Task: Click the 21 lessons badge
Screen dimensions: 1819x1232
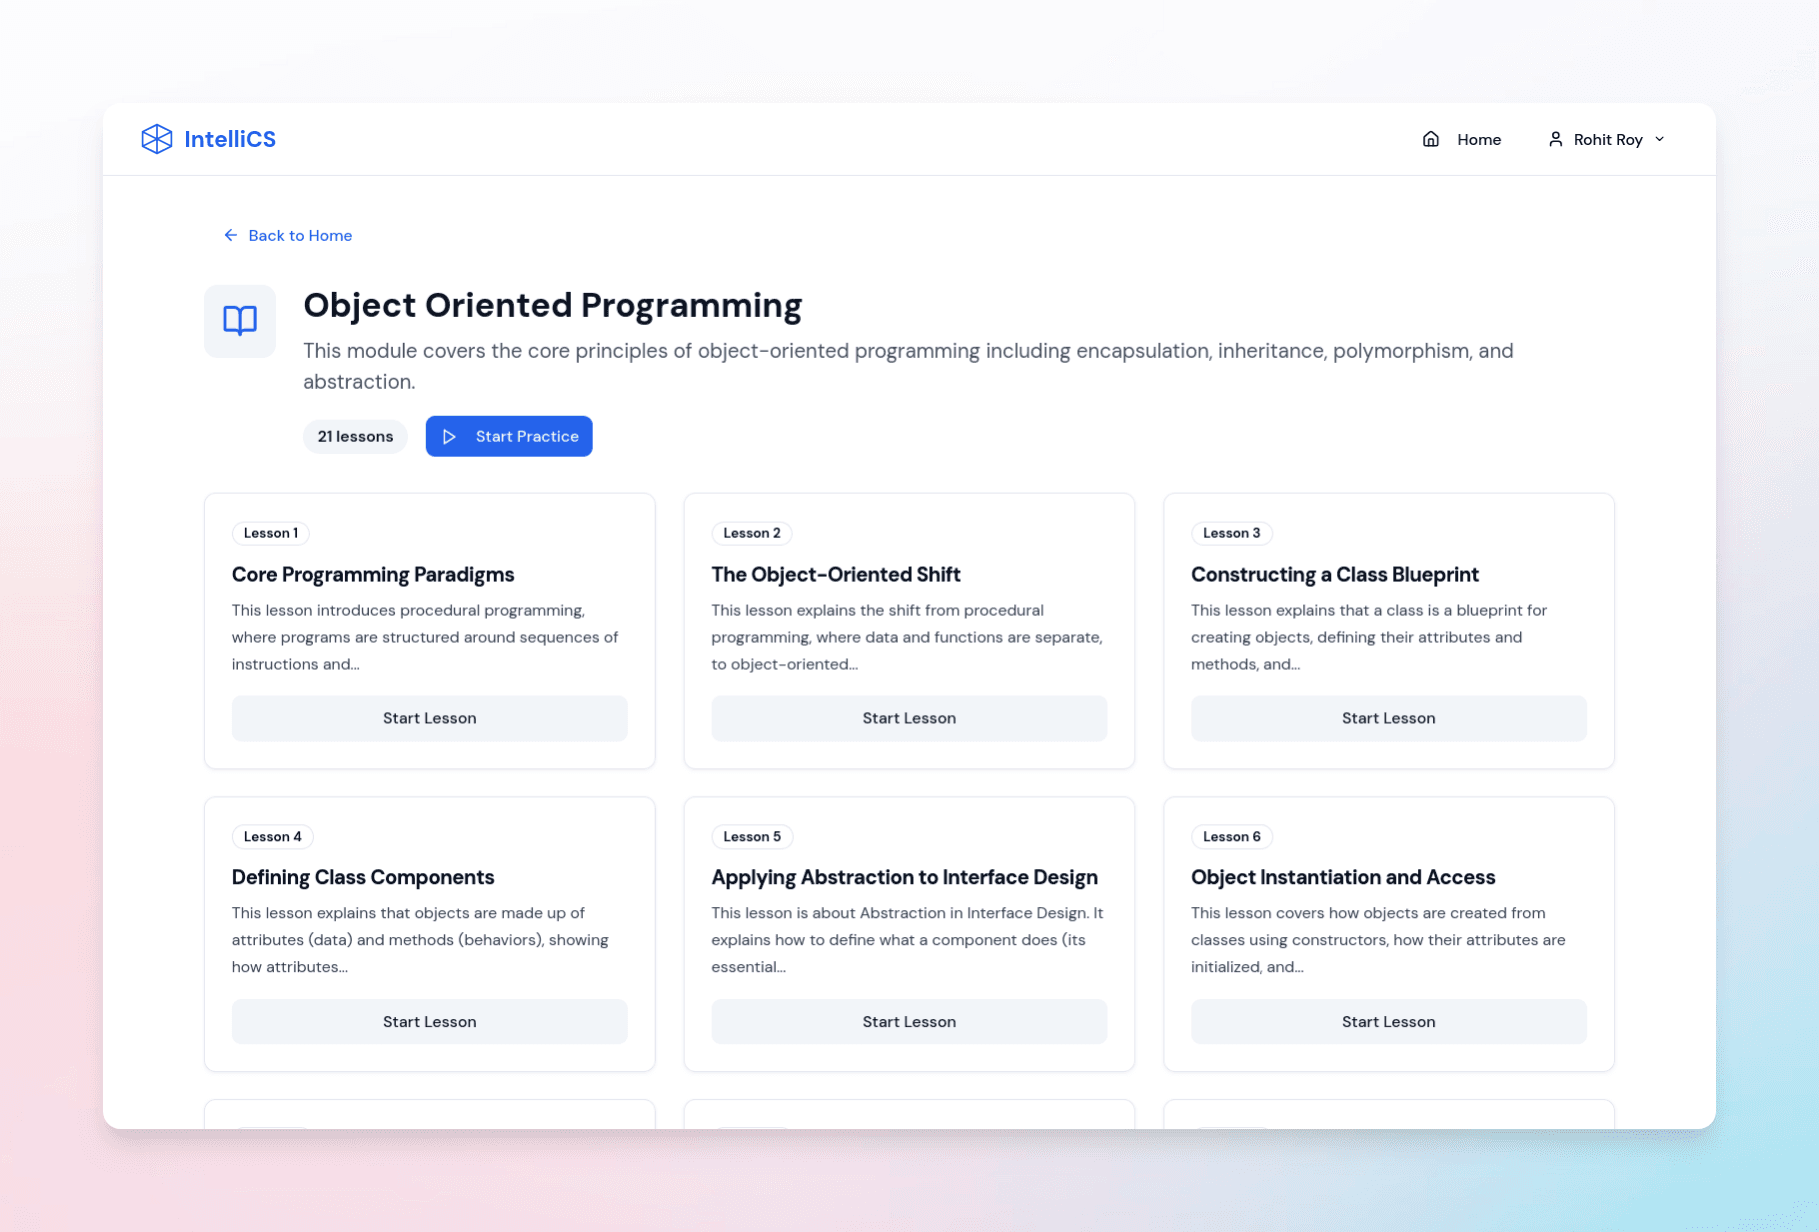Action: 355,437
